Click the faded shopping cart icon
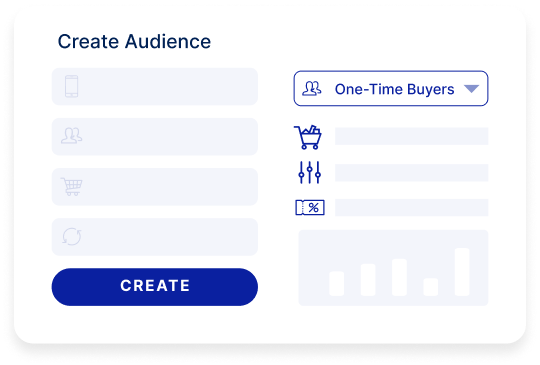 (72, 187)
